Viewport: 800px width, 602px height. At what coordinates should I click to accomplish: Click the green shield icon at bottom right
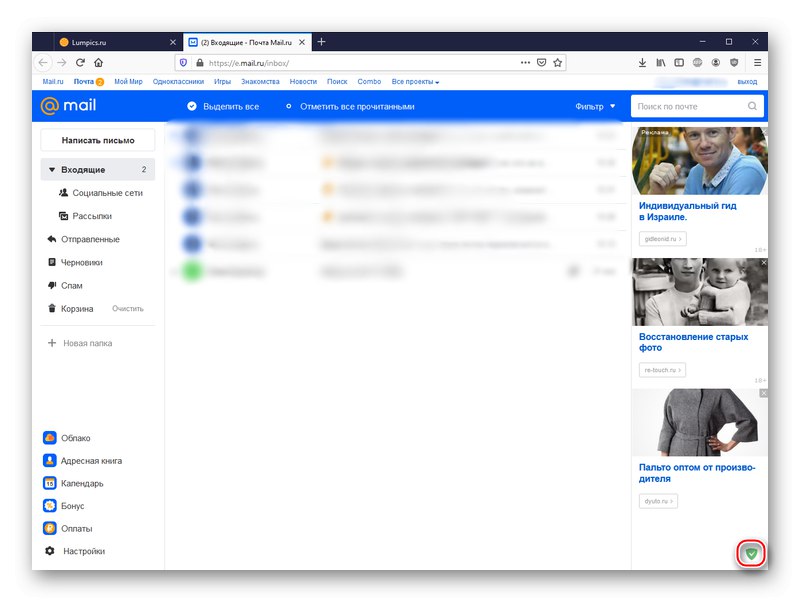coord(751,553)
